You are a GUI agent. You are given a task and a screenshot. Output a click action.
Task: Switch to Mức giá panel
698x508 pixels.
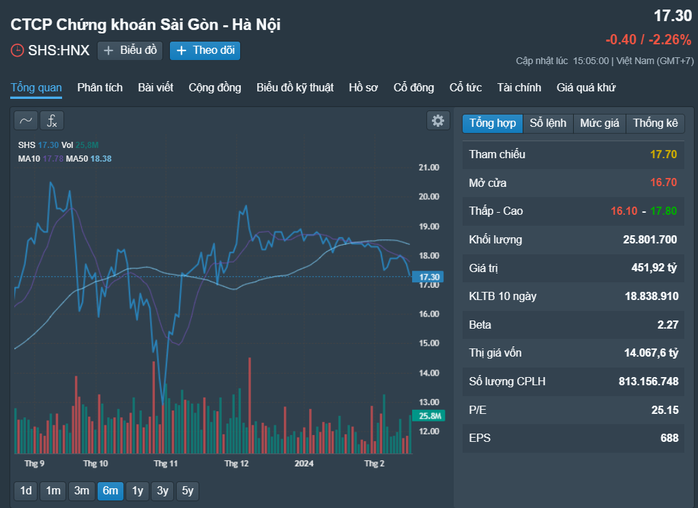(600, 123)
